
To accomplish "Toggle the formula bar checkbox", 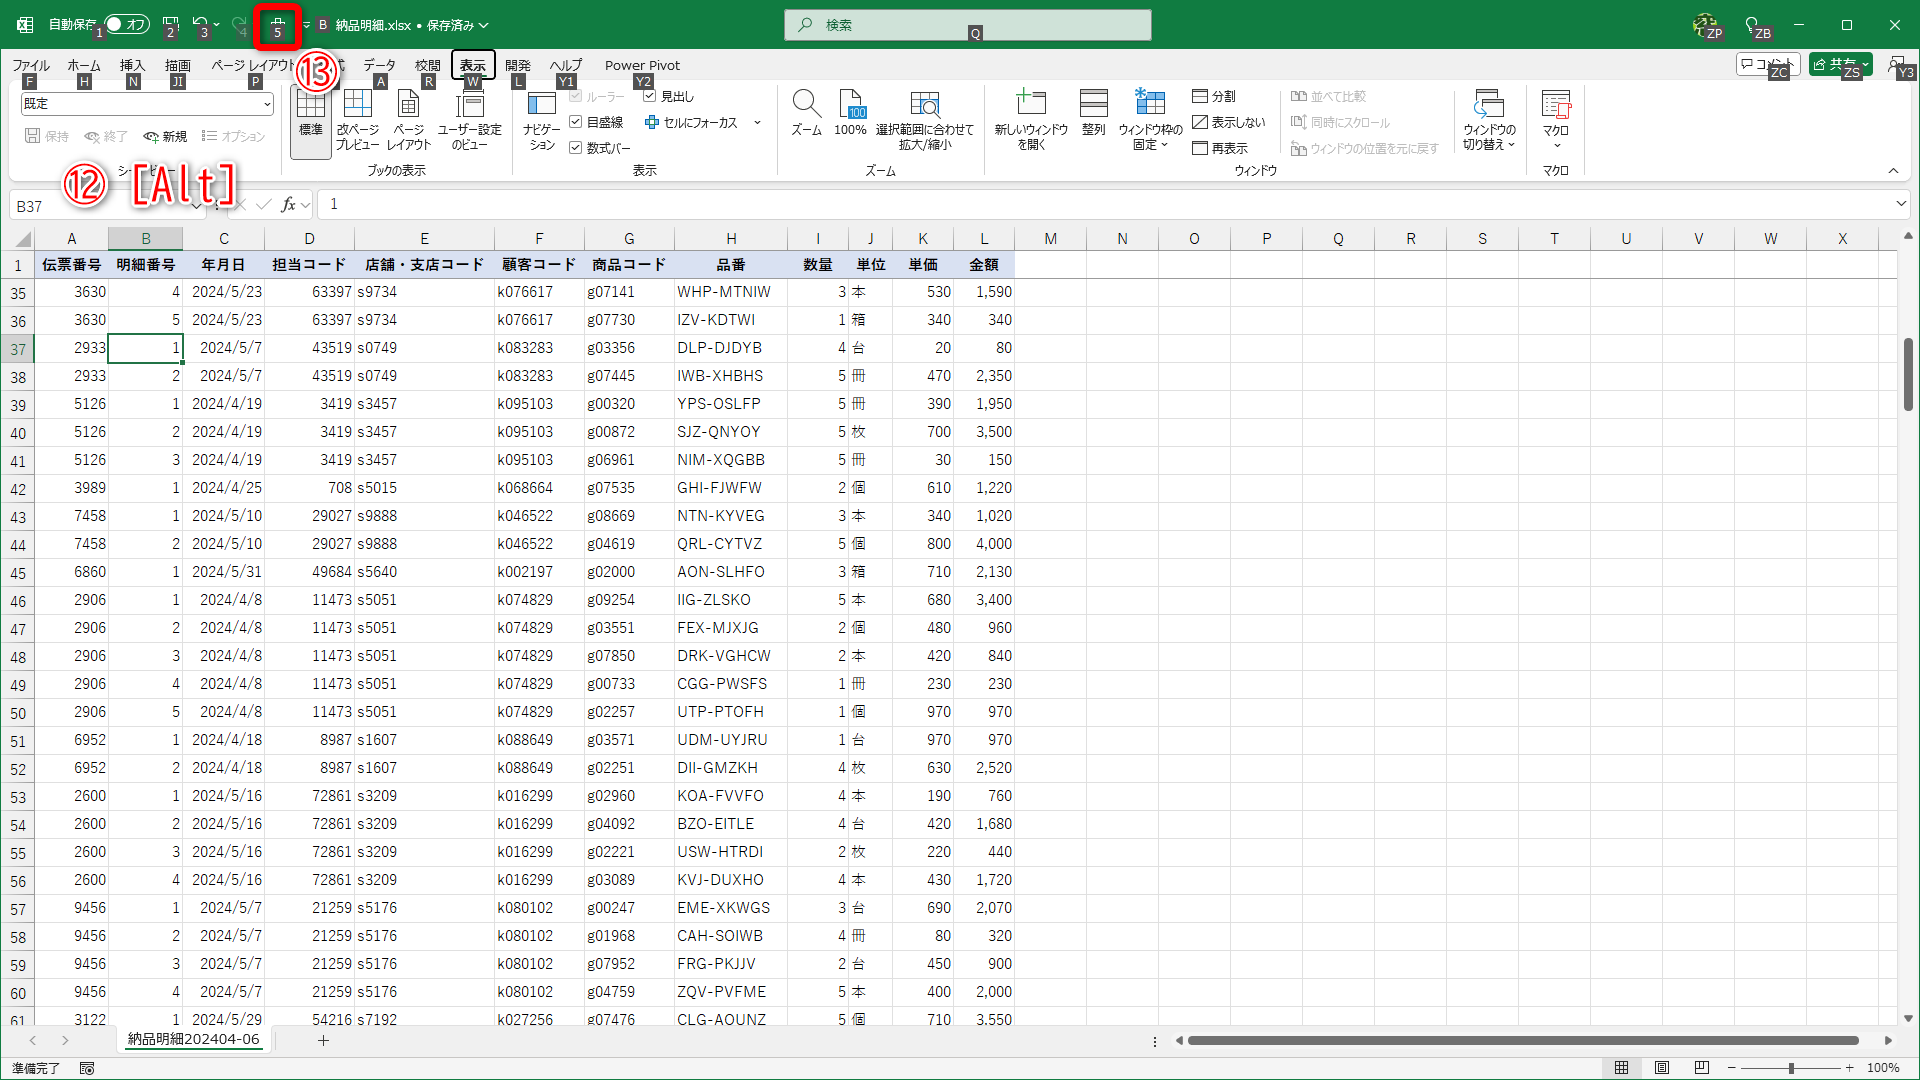I will [x=576, y=148].
